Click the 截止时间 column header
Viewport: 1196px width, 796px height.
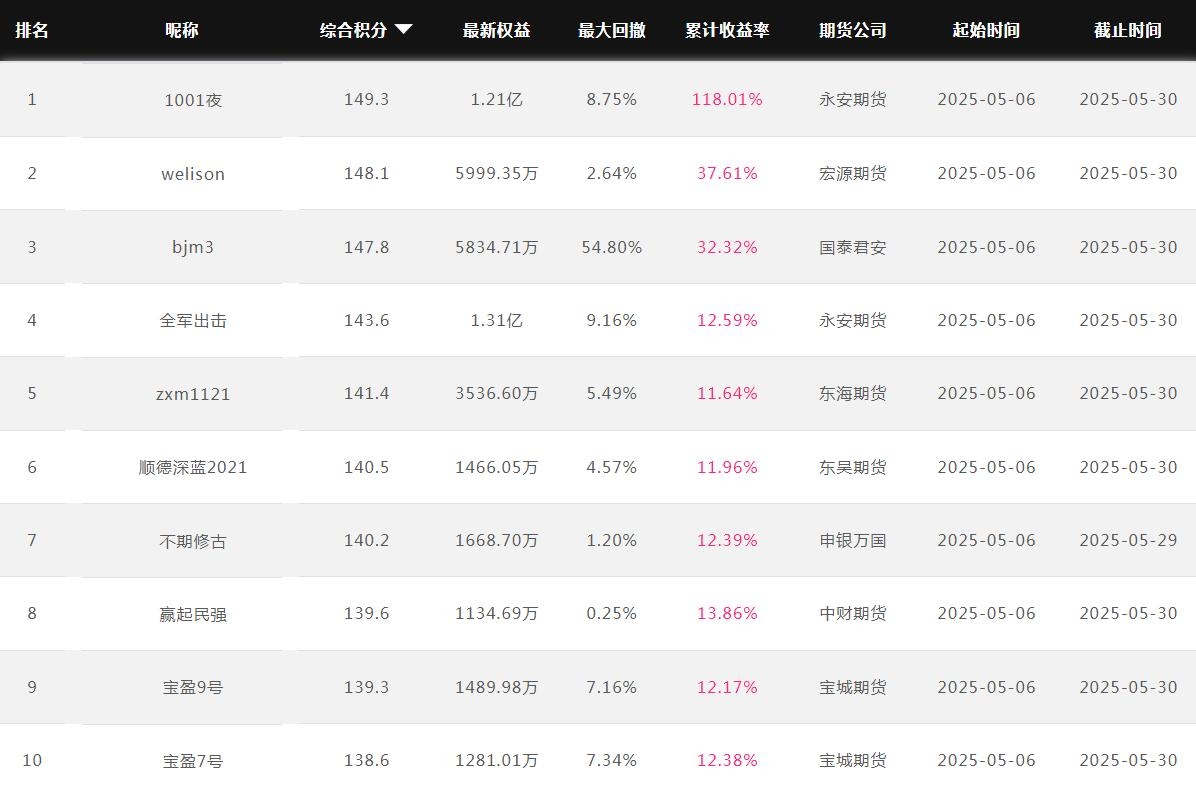(x=1128, y=30)
